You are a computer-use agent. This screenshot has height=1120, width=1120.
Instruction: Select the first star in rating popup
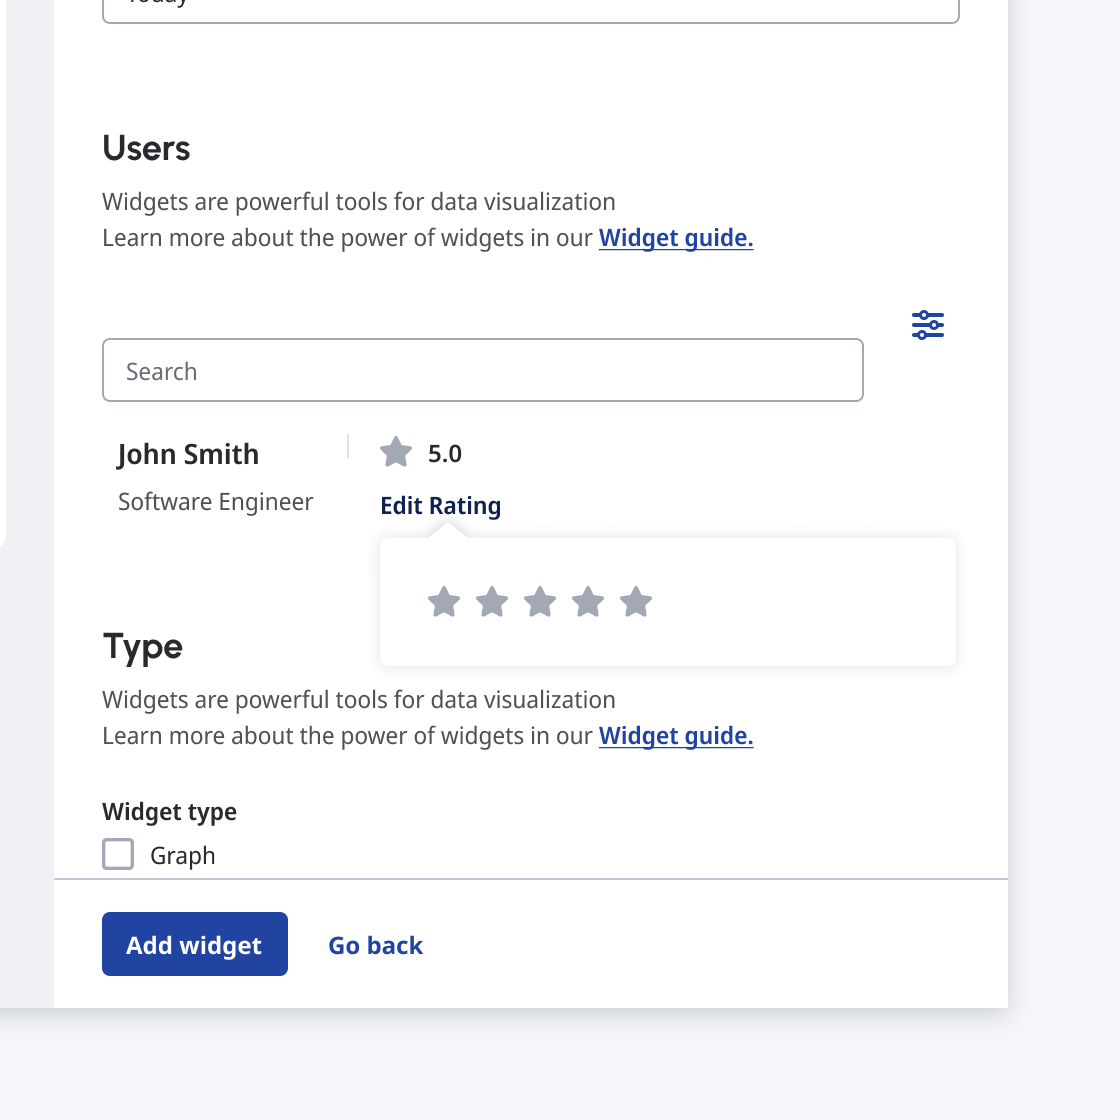(x=444, y=602)
